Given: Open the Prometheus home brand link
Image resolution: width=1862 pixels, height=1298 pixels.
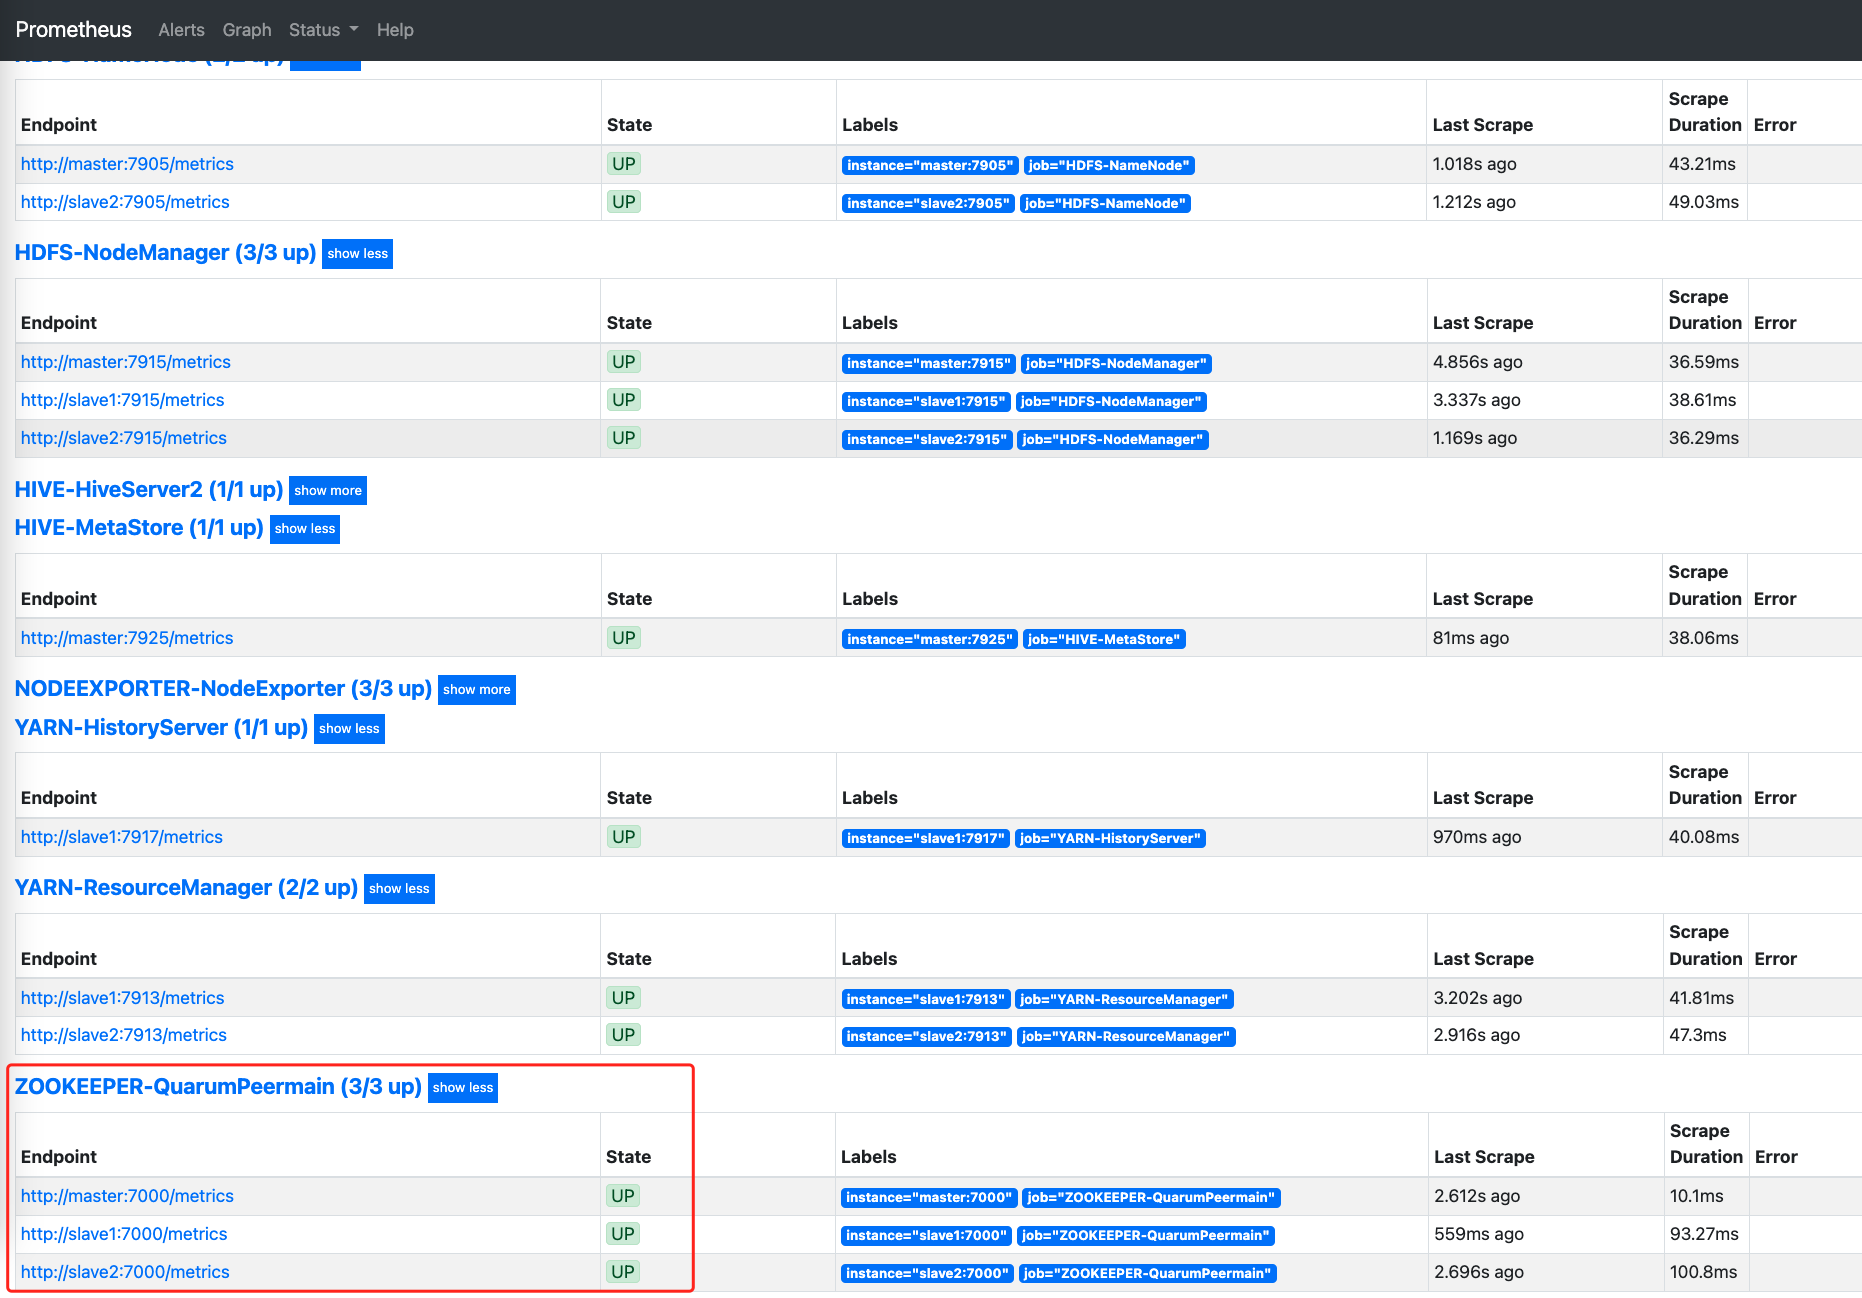Looking at the screenshot, I should click(73, 30).
